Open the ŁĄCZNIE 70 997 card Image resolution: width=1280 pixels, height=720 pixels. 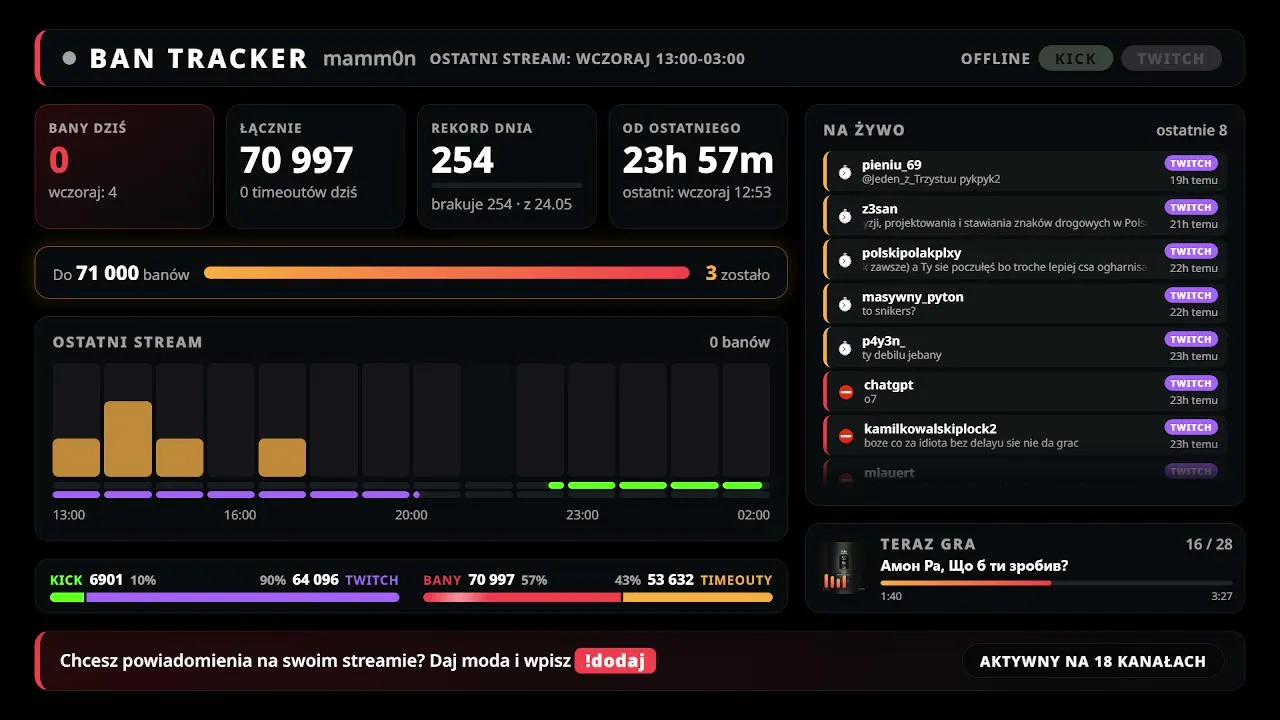pos(315,167)
